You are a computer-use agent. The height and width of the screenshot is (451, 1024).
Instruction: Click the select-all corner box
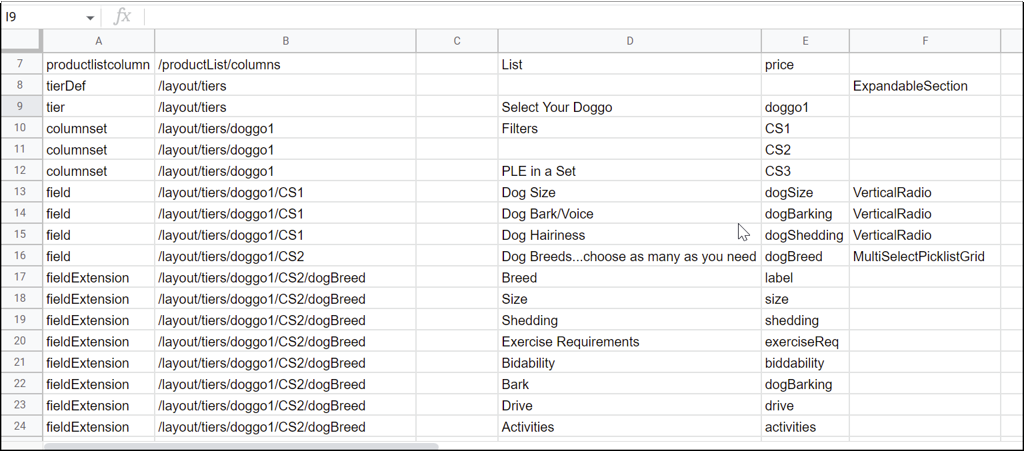(22, 41)
